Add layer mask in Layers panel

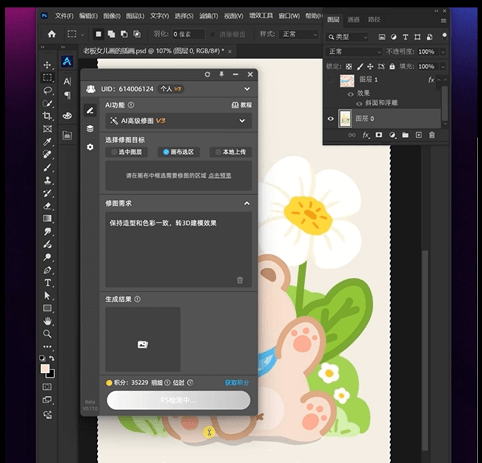pos(379,135)
